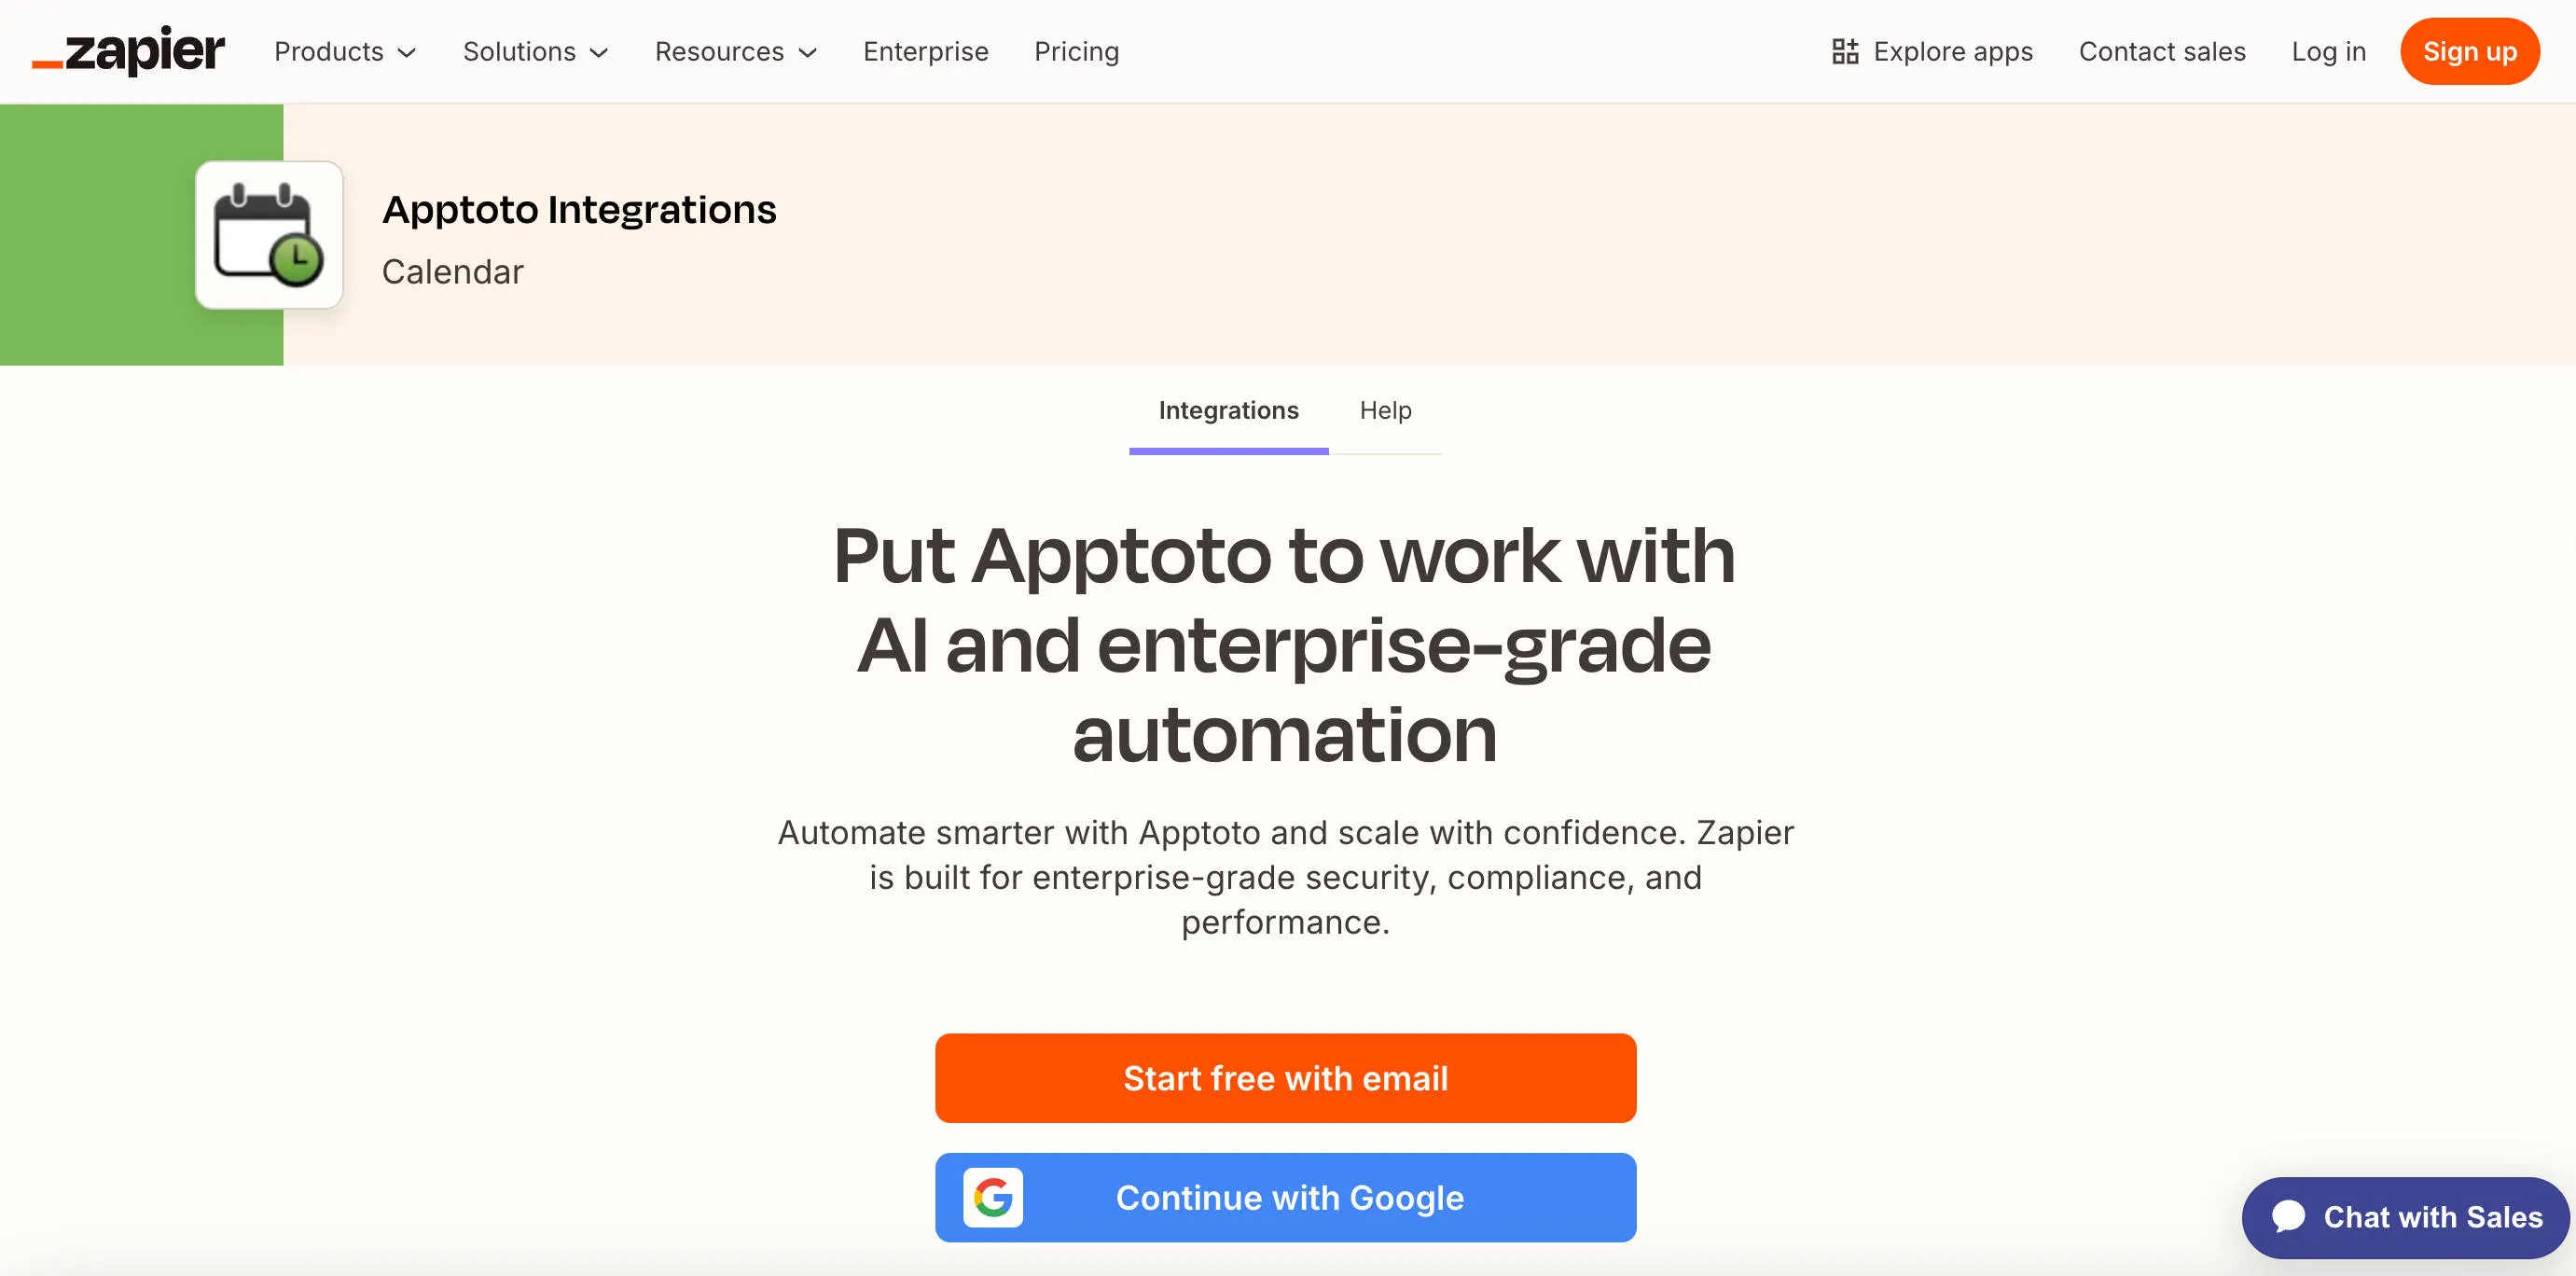Open the Products dropdown menu
The height and width of the screenshot is (1276, 2576).
tap(330, 51)
